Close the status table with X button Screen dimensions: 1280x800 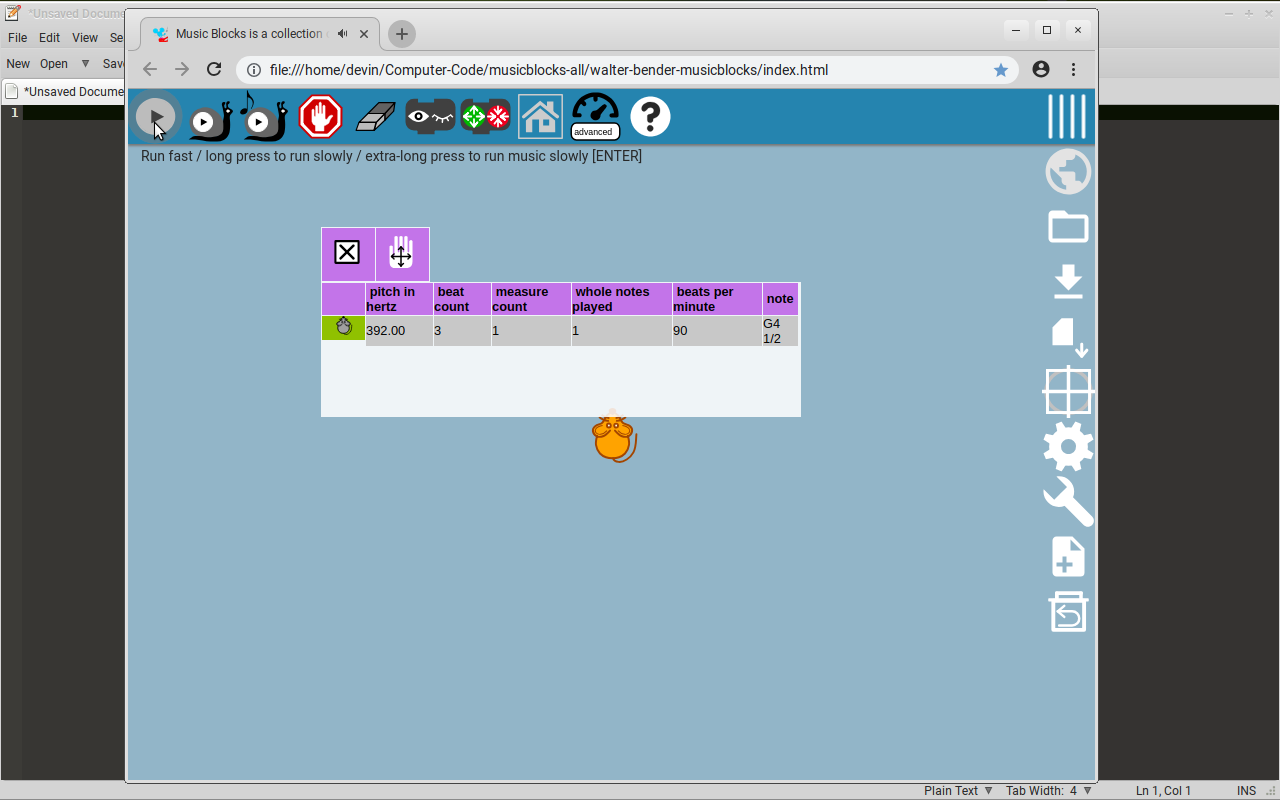tap(347, 253)
